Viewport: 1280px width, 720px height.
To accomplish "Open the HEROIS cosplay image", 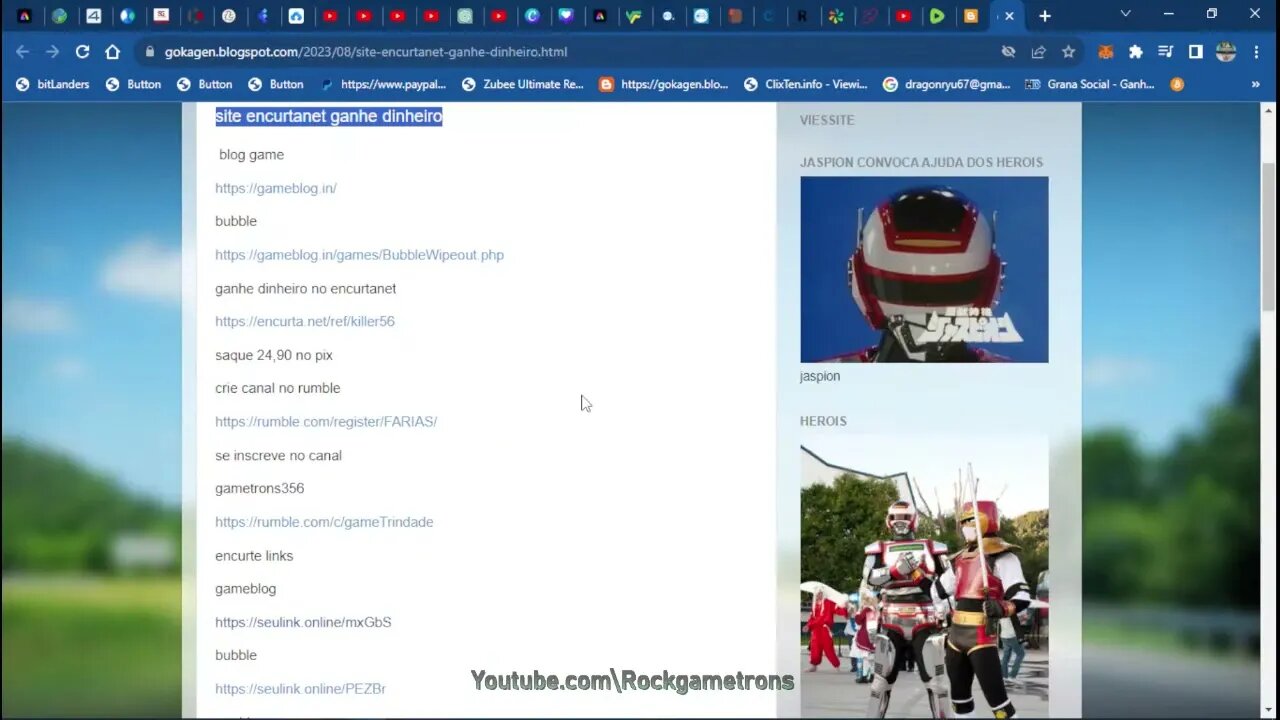I will [x=924, y=576].
